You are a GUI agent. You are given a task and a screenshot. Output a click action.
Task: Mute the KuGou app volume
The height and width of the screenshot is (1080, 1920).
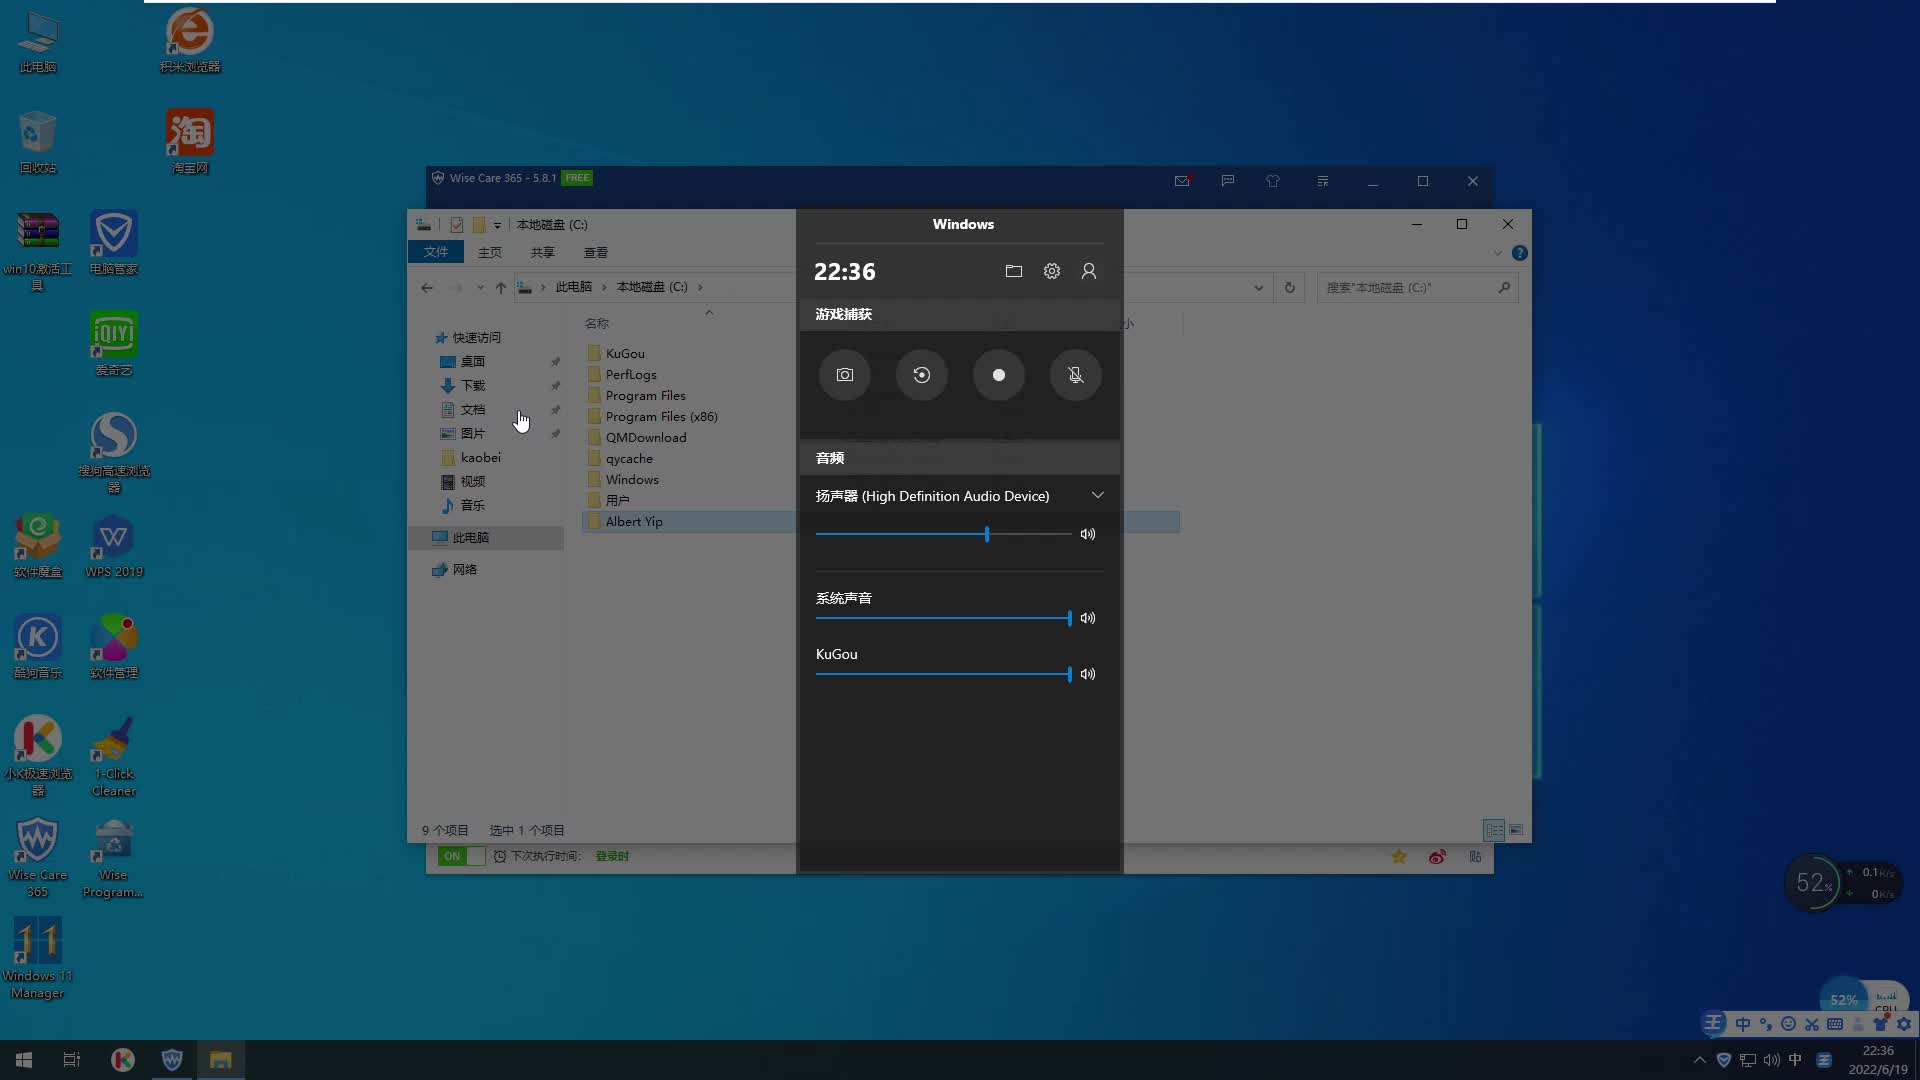tap(1088, 674)
